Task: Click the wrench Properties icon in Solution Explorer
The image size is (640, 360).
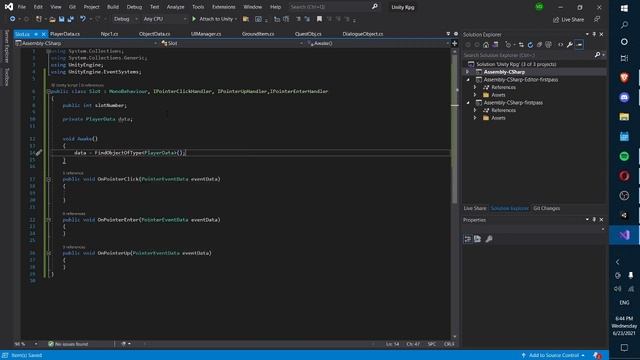Action: [x=569, y=44]
